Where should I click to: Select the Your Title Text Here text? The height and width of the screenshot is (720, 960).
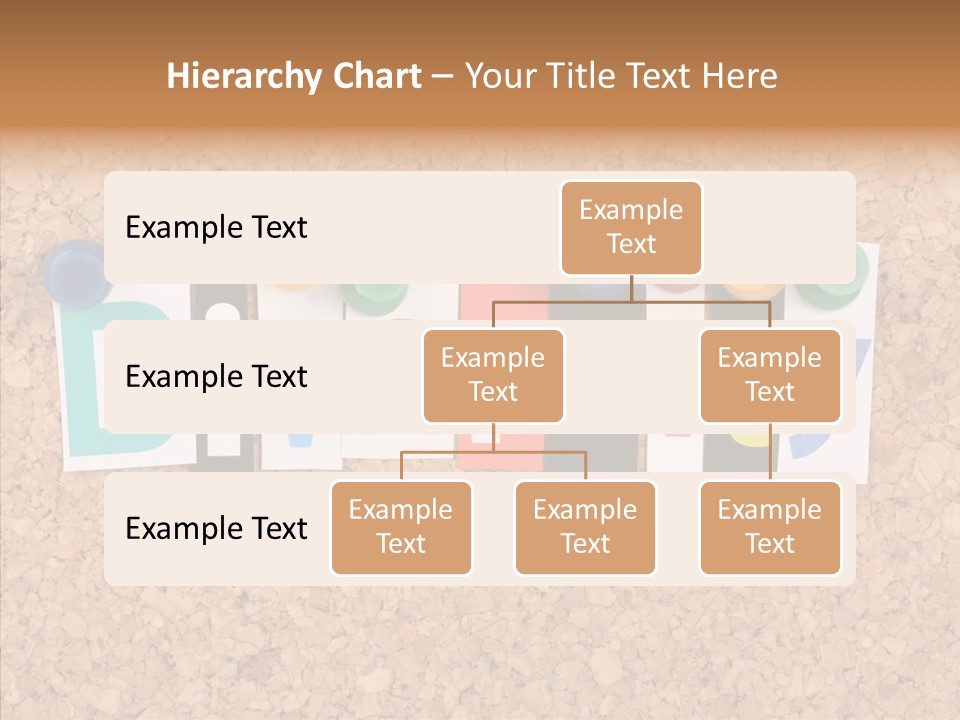click(x=619, y=75)
